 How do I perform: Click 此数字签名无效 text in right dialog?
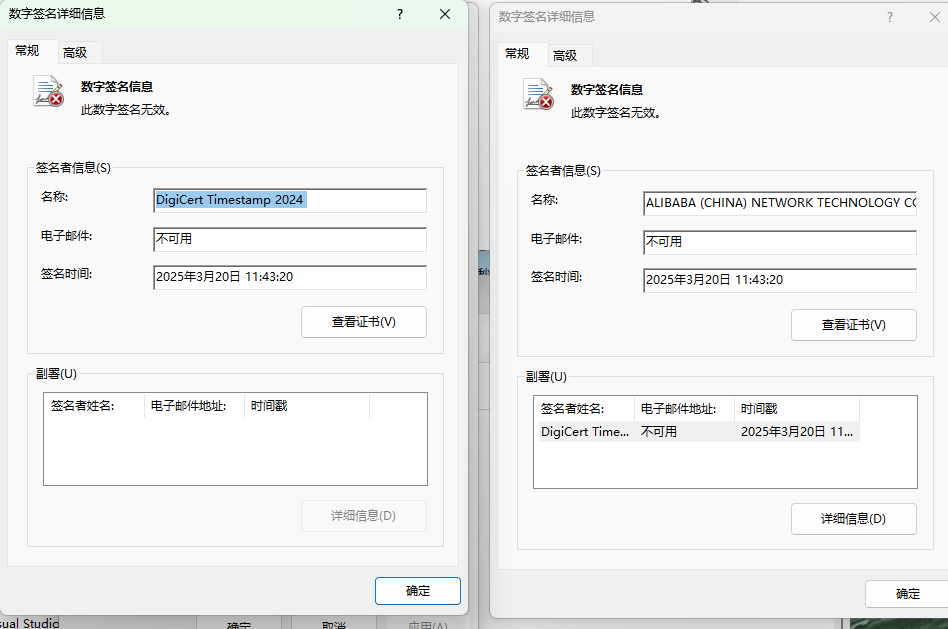point(615,112)
